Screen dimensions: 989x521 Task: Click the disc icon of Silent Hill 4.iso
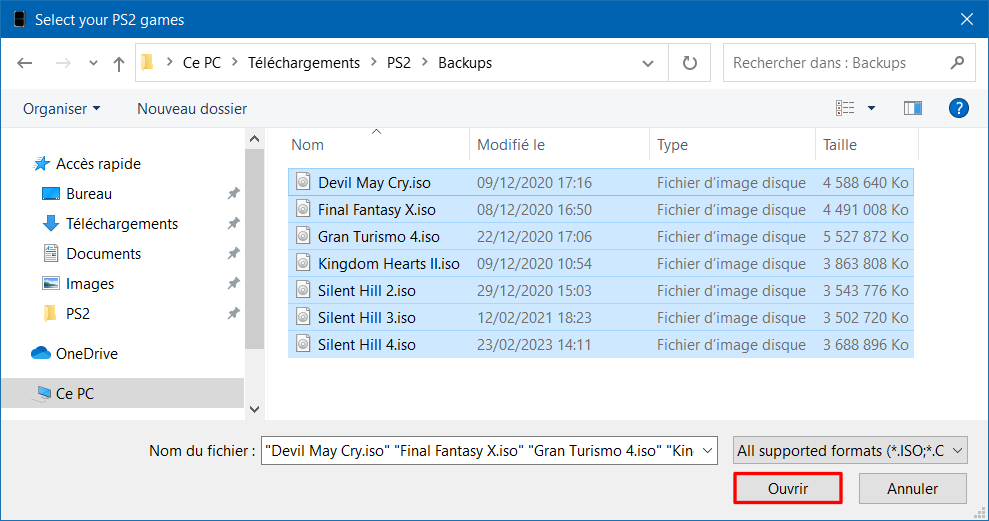(303, 344)
